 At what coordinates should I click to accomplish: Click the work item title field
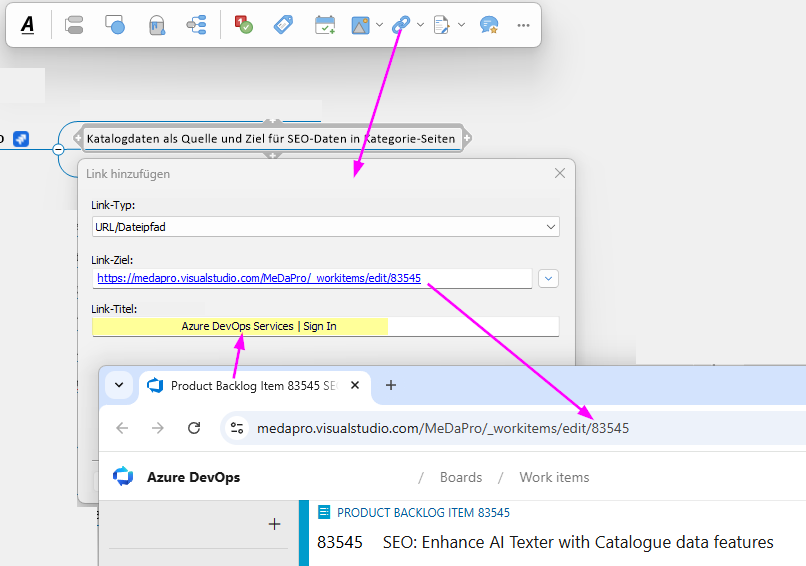click(x=578, y=542)
